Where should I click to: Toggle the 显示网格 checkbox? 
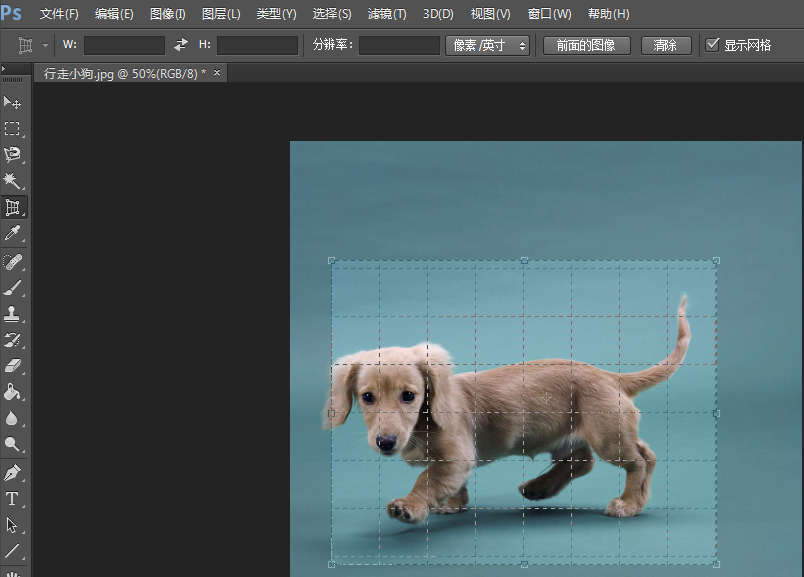[714, 44]
